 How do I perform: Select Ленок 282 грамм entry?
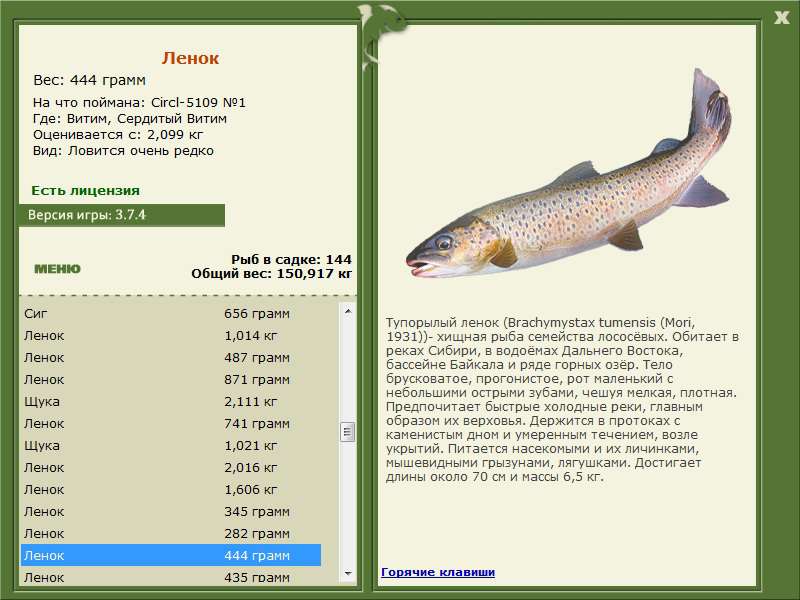point(170,533)
